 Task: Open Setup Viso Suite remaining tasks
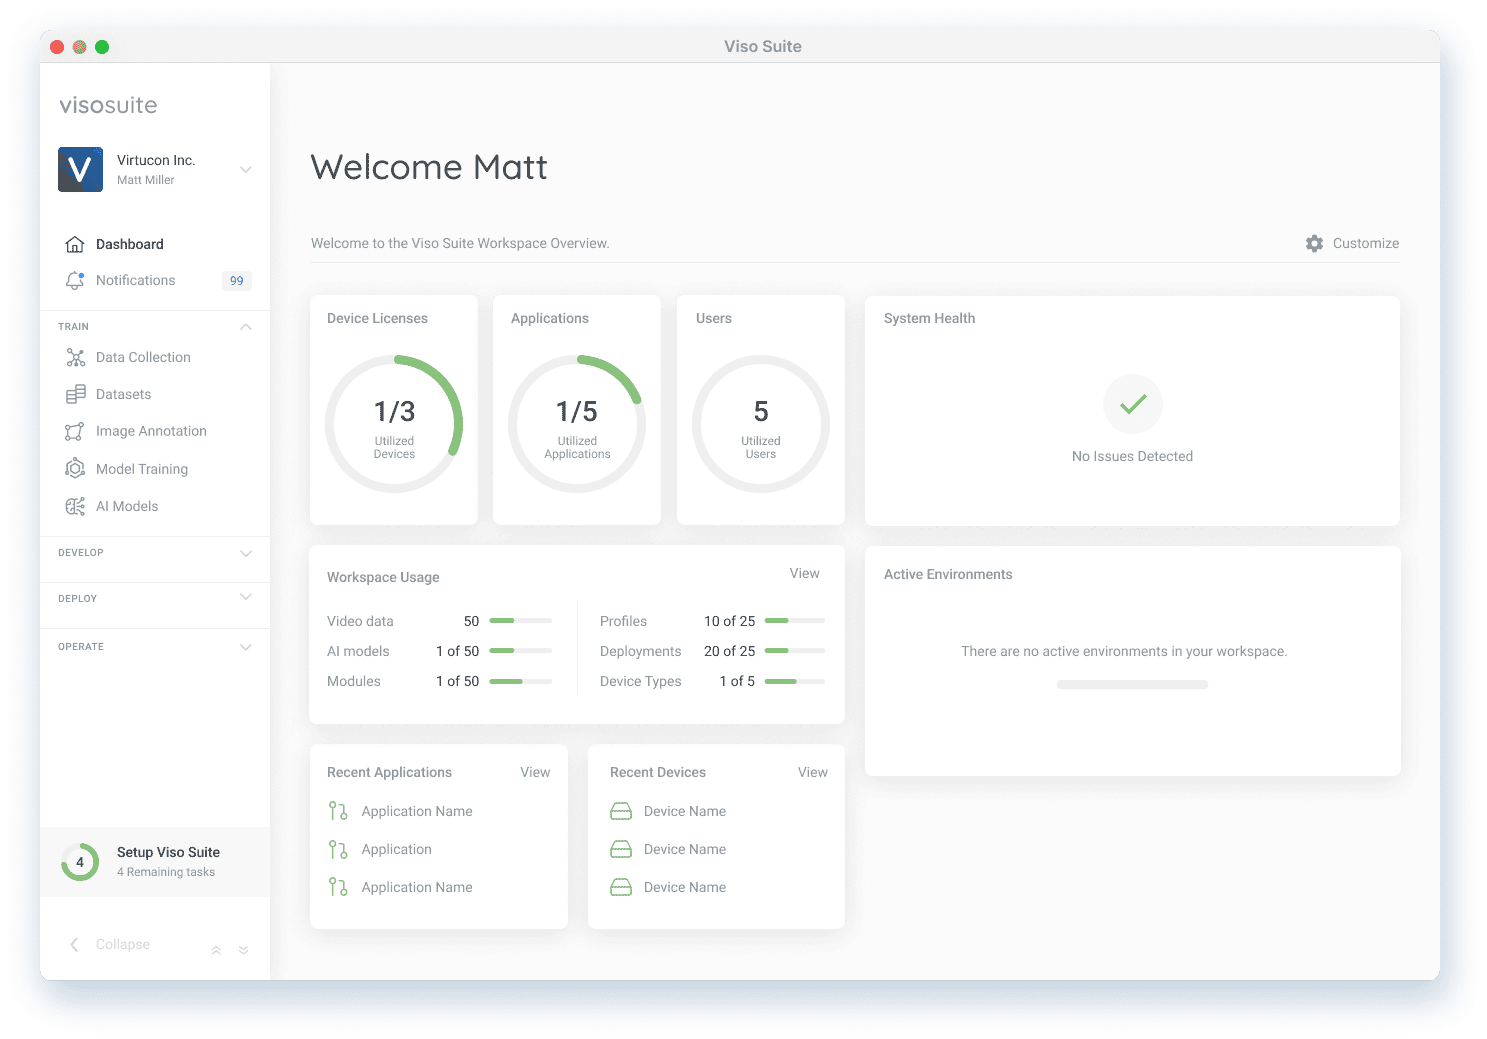click(x=167, y=862)
